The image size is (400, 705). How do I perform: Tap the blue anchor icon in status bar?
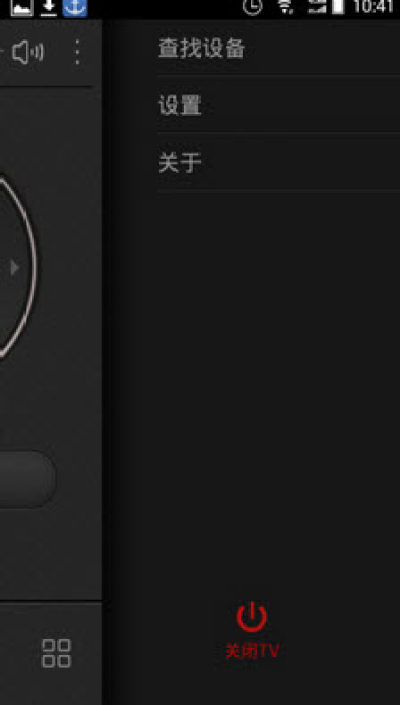(x=75, y=8)
